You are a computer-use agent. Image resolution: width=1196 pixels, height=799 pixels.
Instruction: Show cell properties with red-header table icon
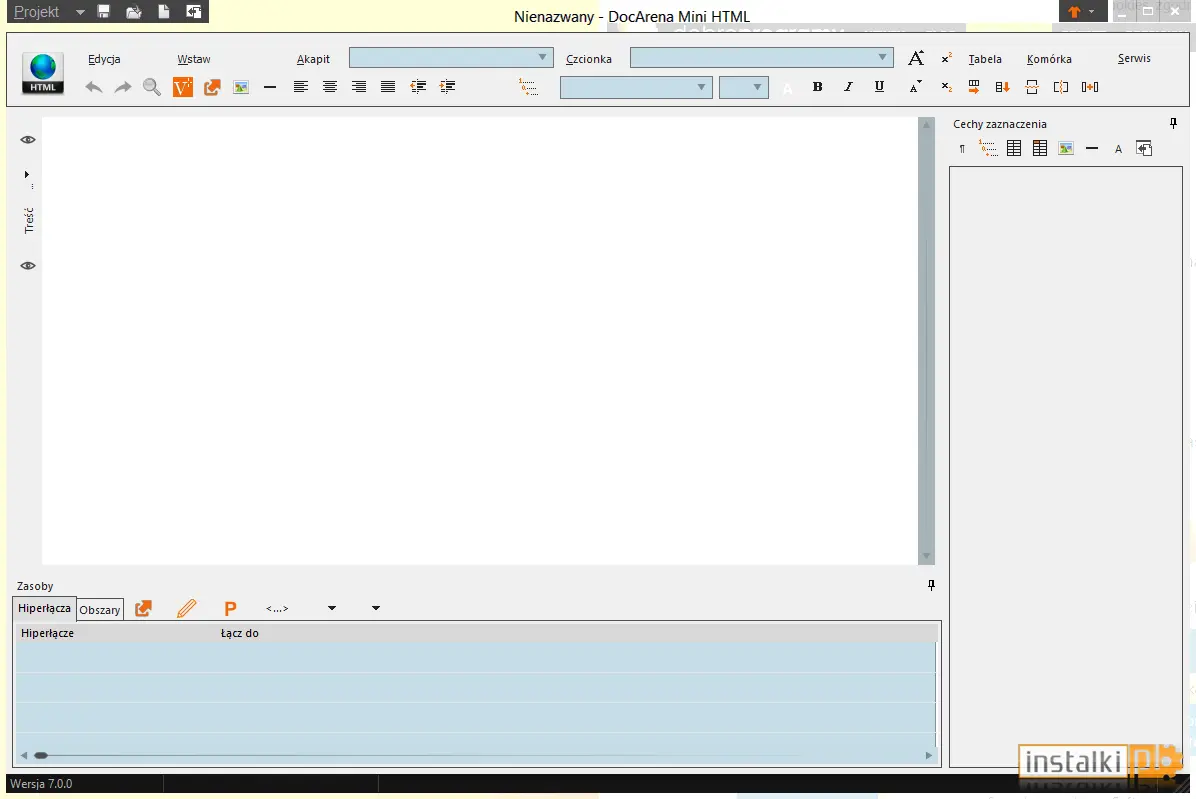point(1040,148)
